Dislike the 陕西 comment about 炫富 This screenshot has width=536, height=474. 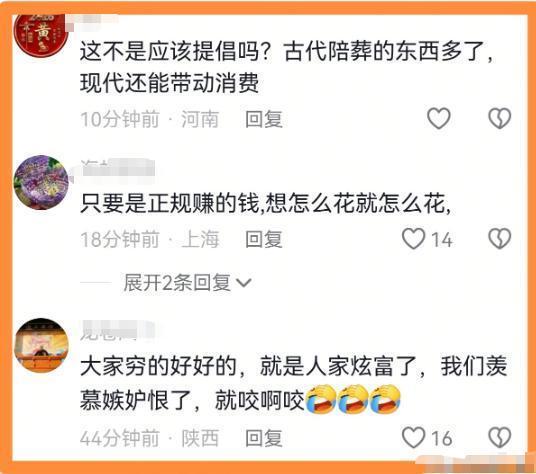point(499,437)
